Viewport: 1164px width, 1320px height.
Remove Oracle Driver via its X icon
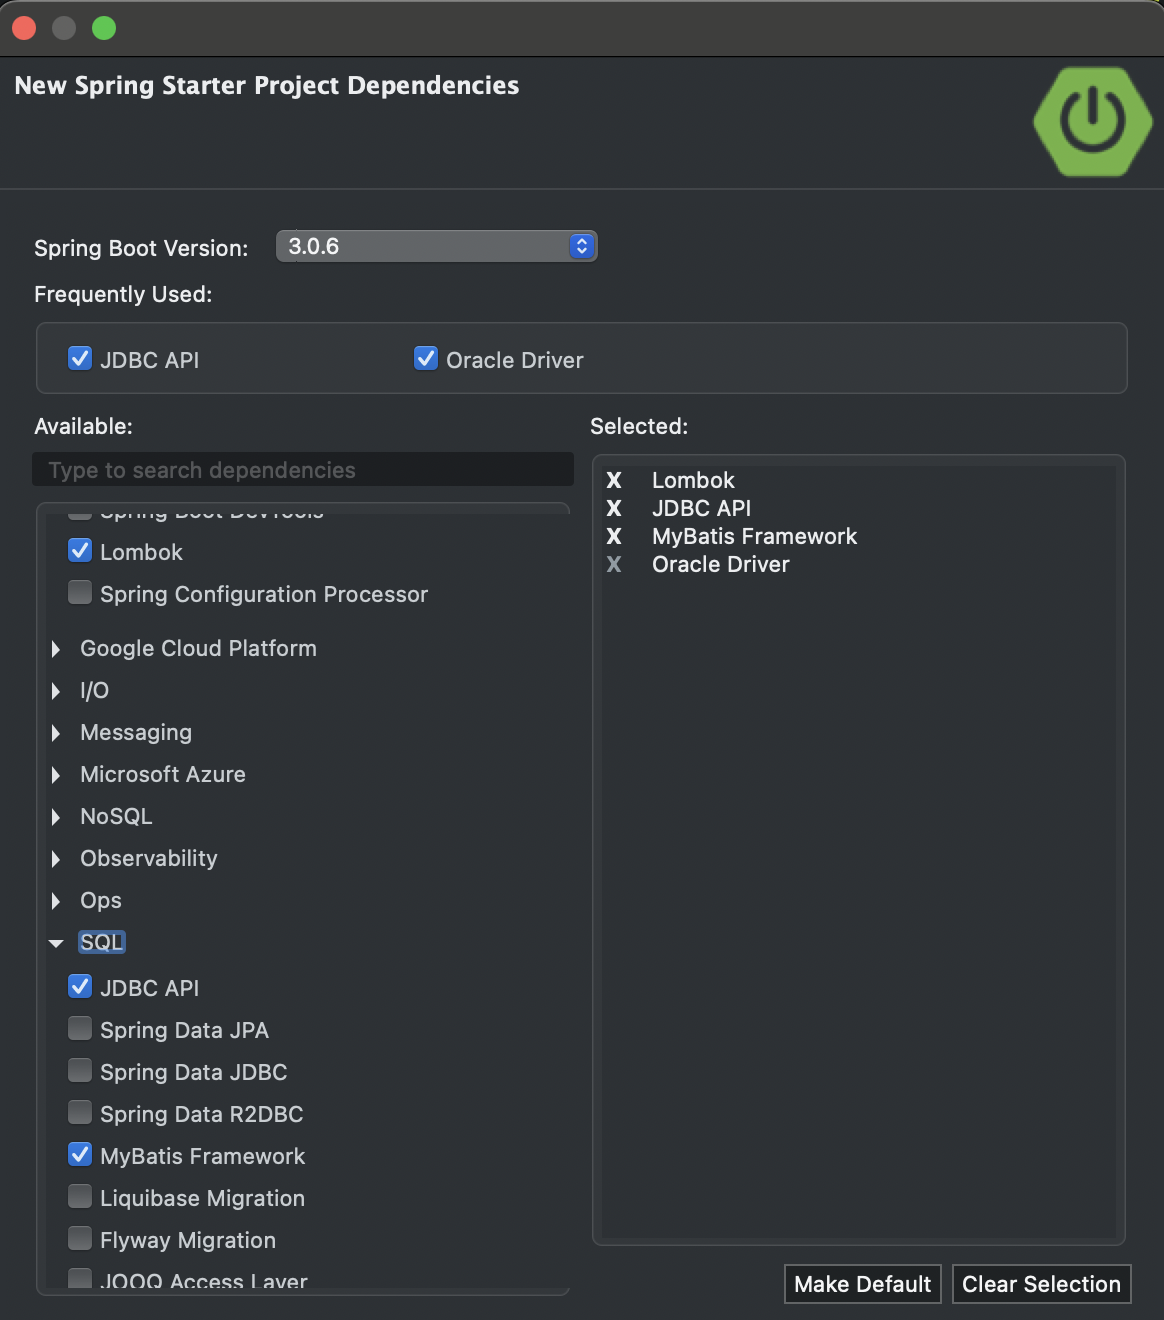click(614, 565)
